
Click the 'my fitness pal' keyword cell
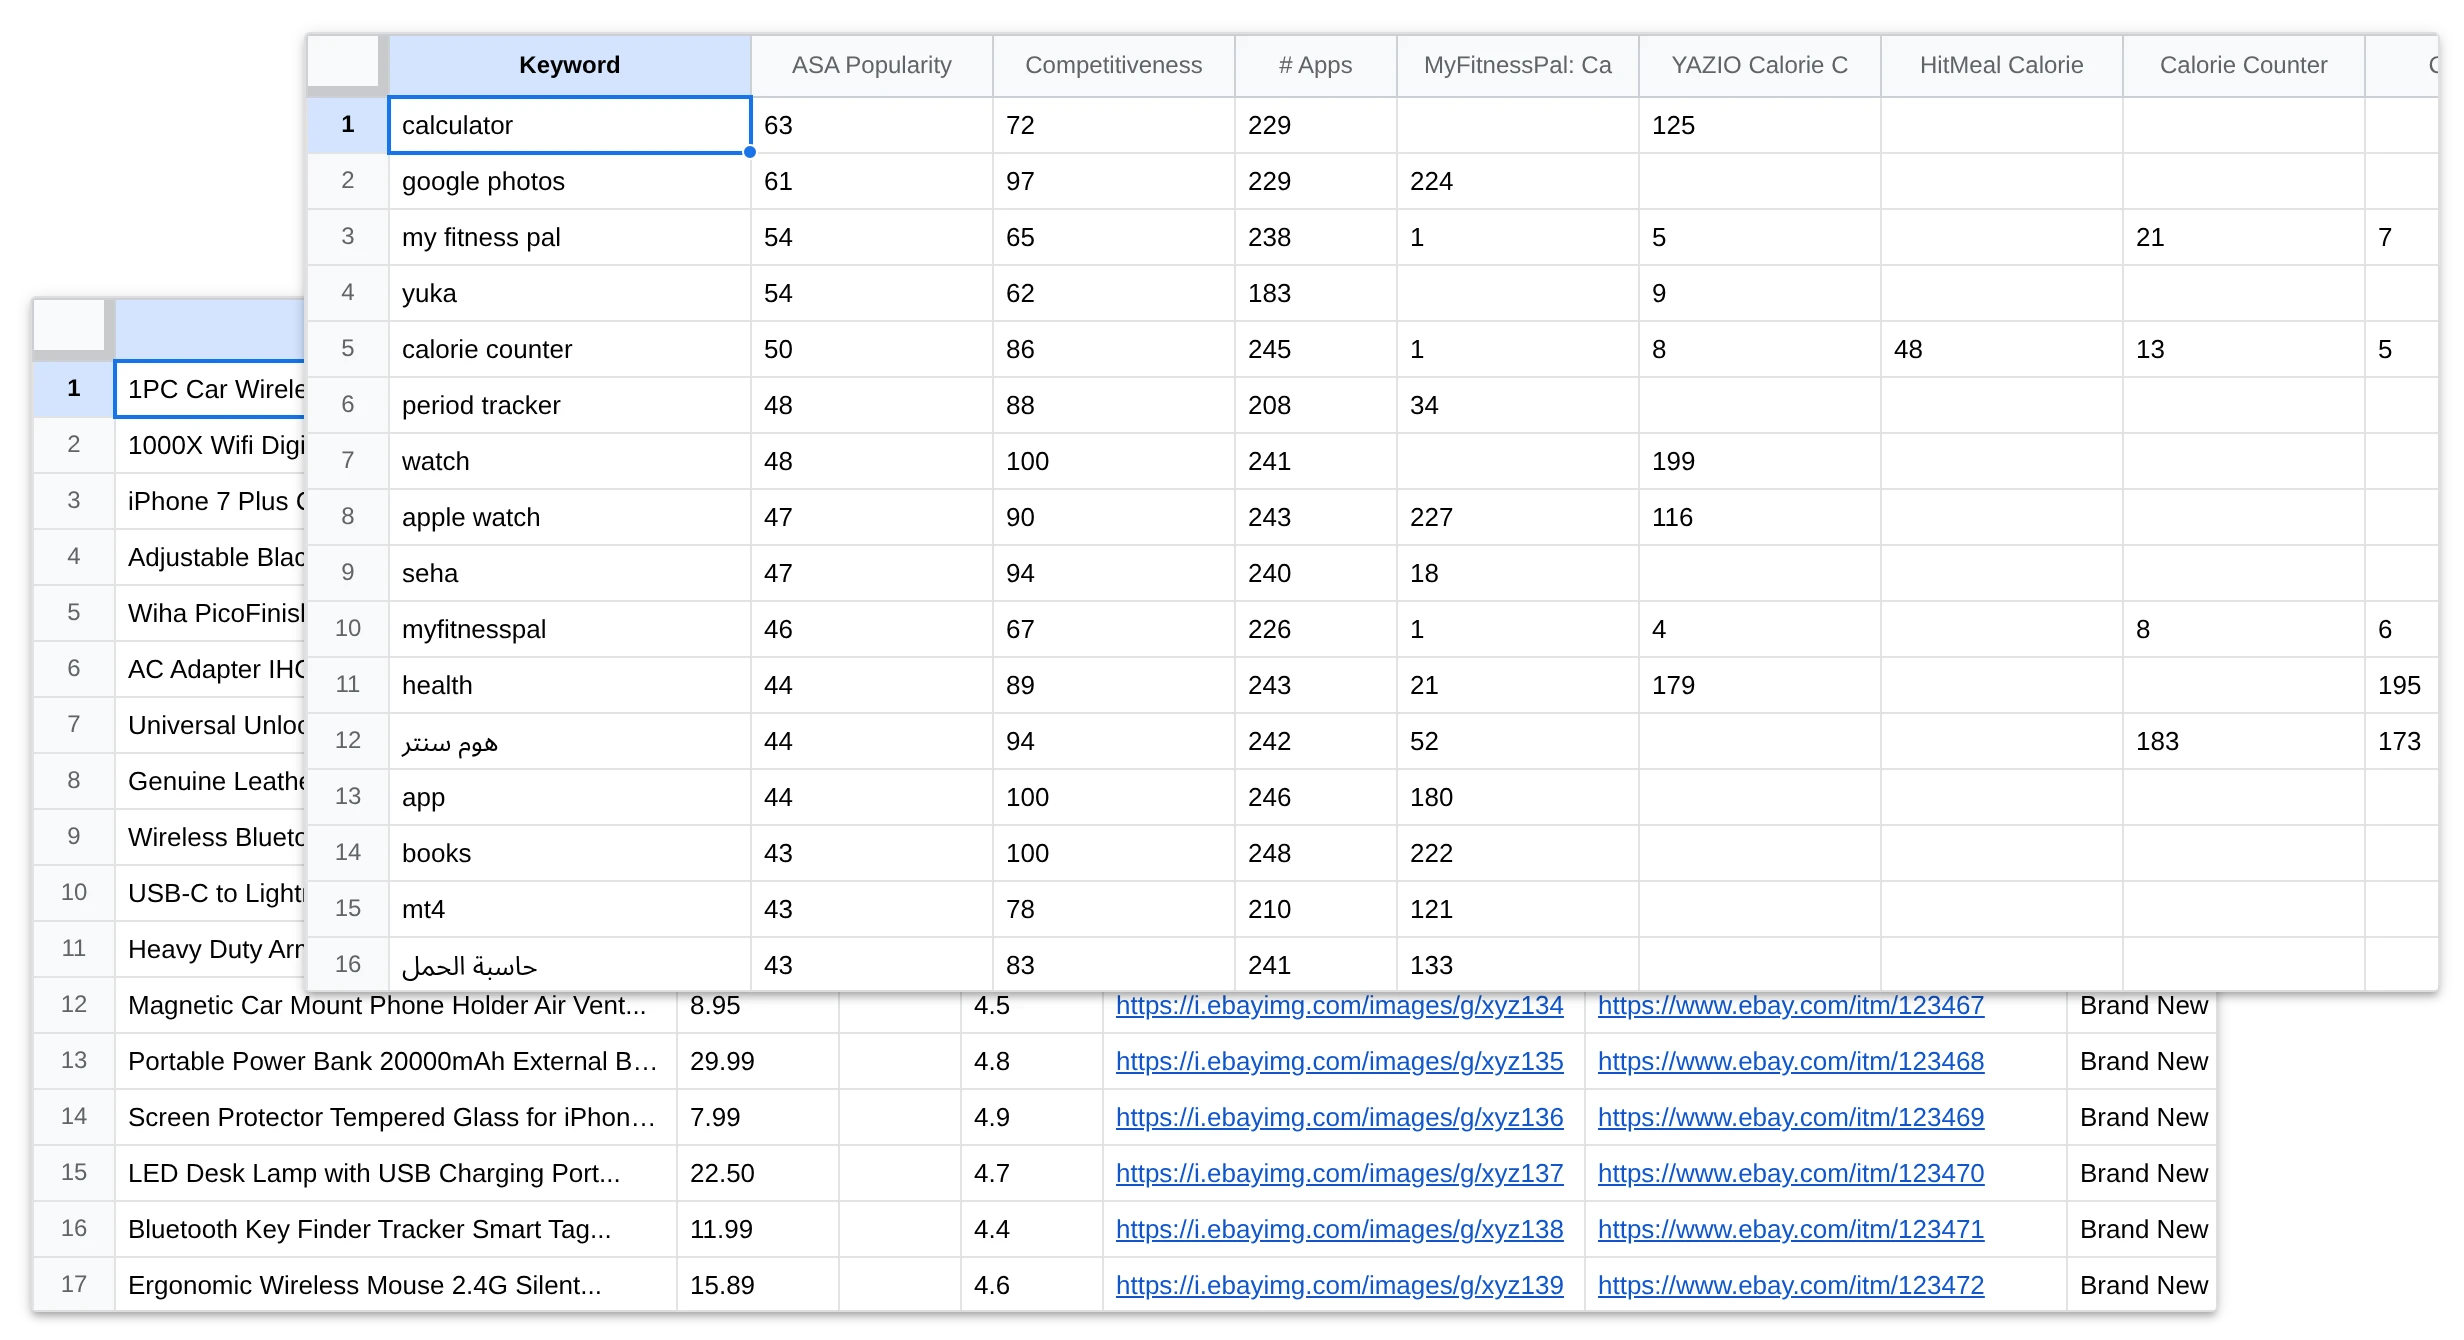click(569, 237)
